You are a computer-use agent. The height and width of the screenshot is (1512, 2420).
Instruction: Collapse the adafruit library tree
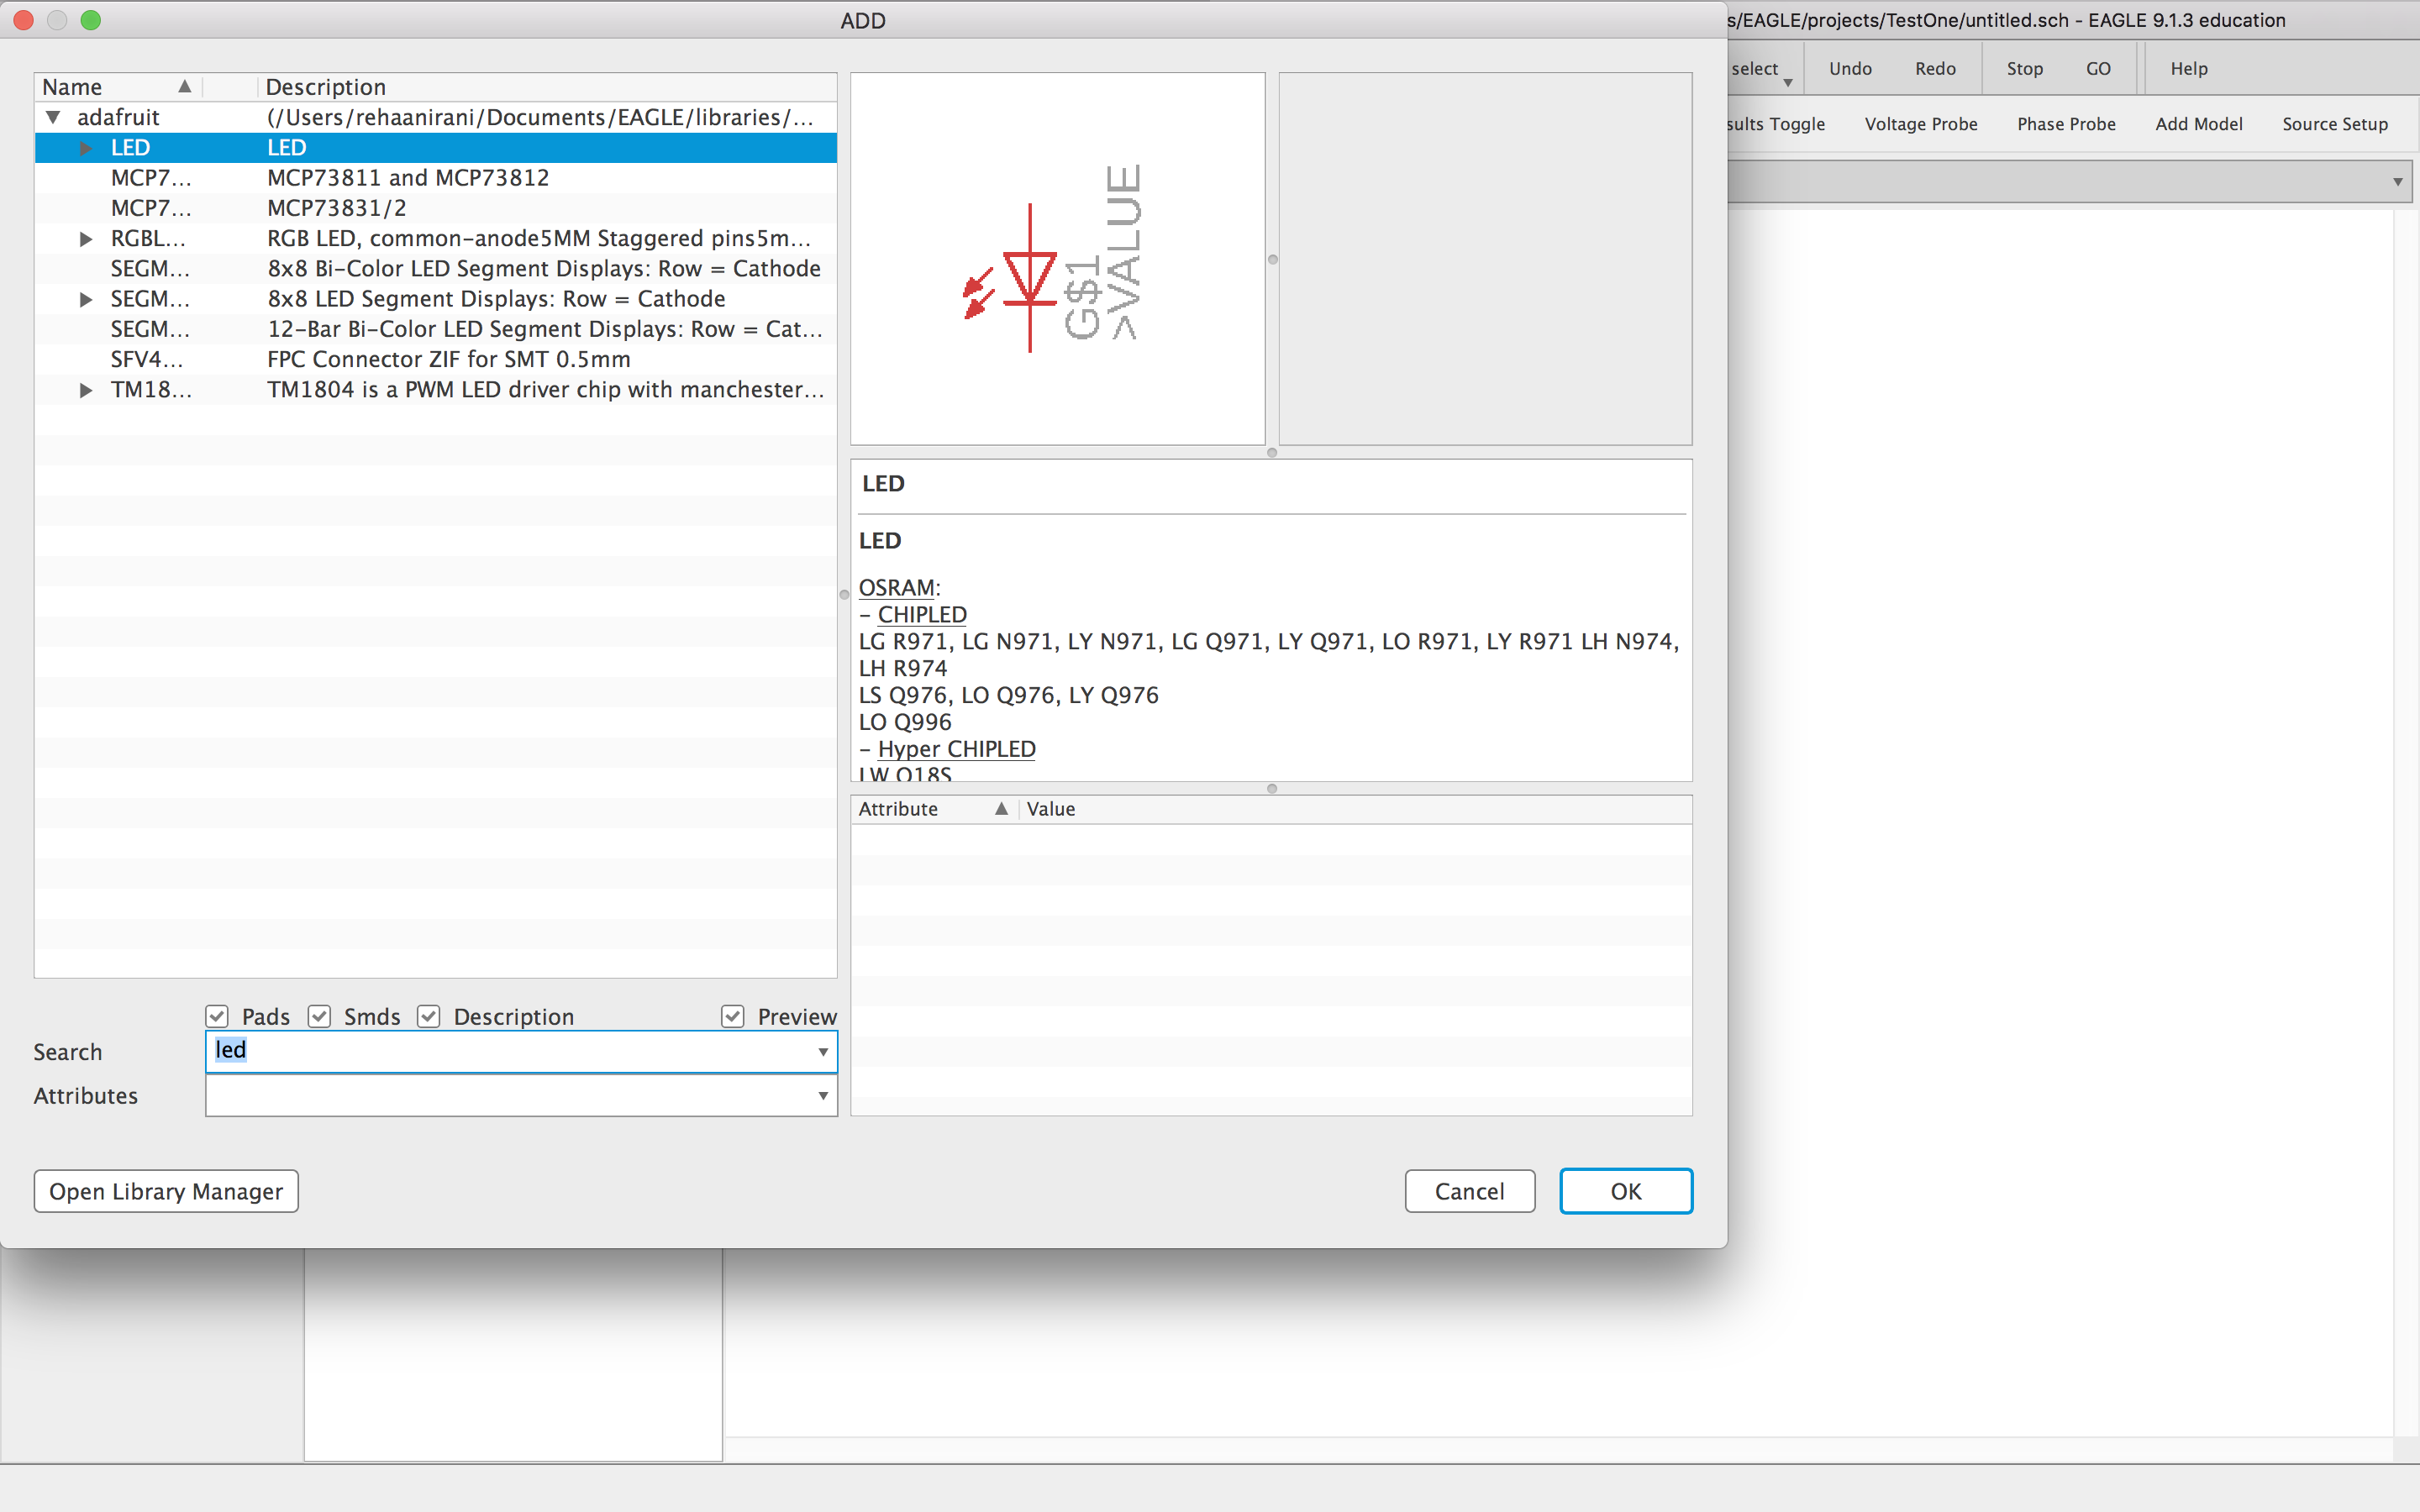[x=53, y=117]
